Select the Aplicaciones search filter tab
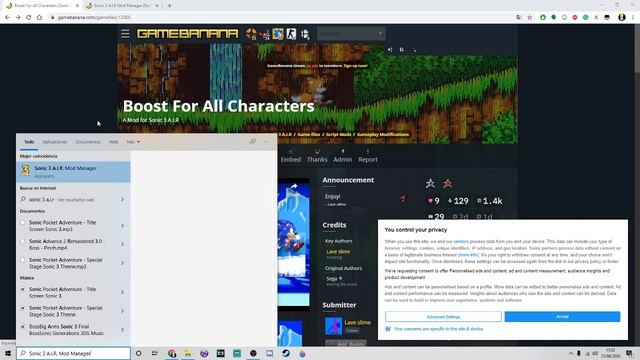This screenshot has height=360, width=640. pyautogui.click(x=55, y=142)
